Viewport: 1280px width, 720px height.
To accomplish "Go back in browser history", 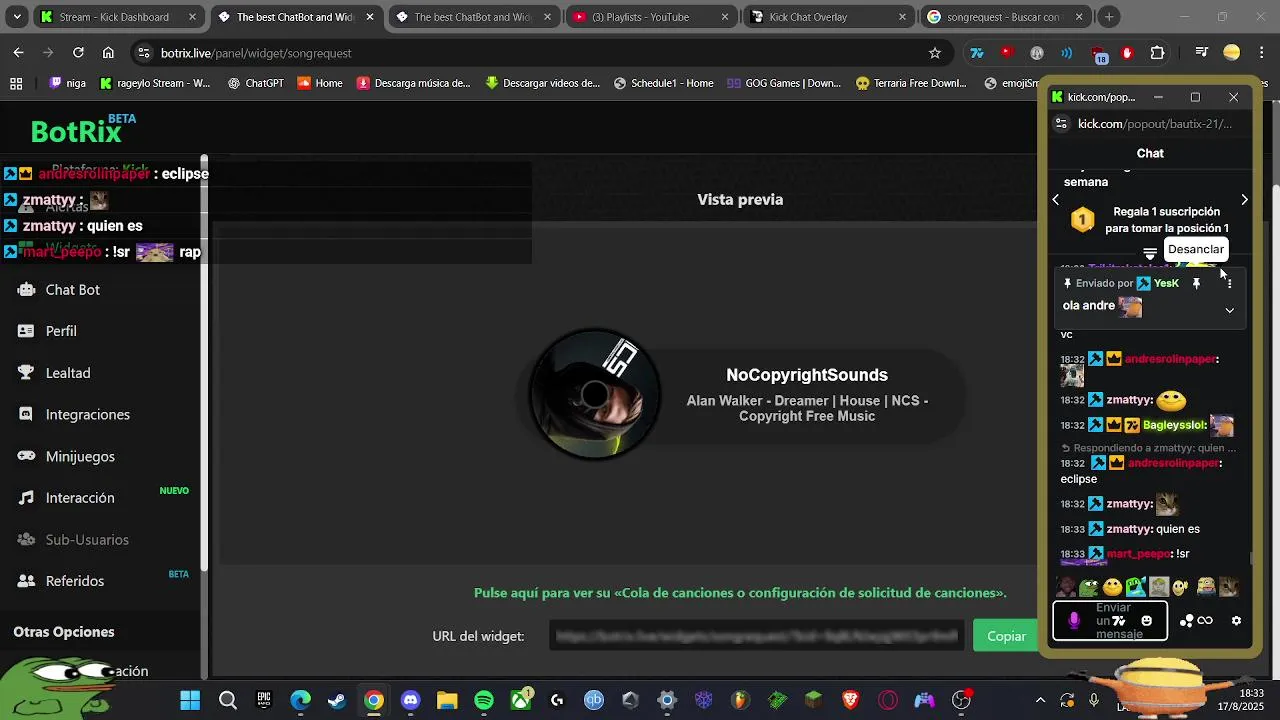I will pos(18,53).
